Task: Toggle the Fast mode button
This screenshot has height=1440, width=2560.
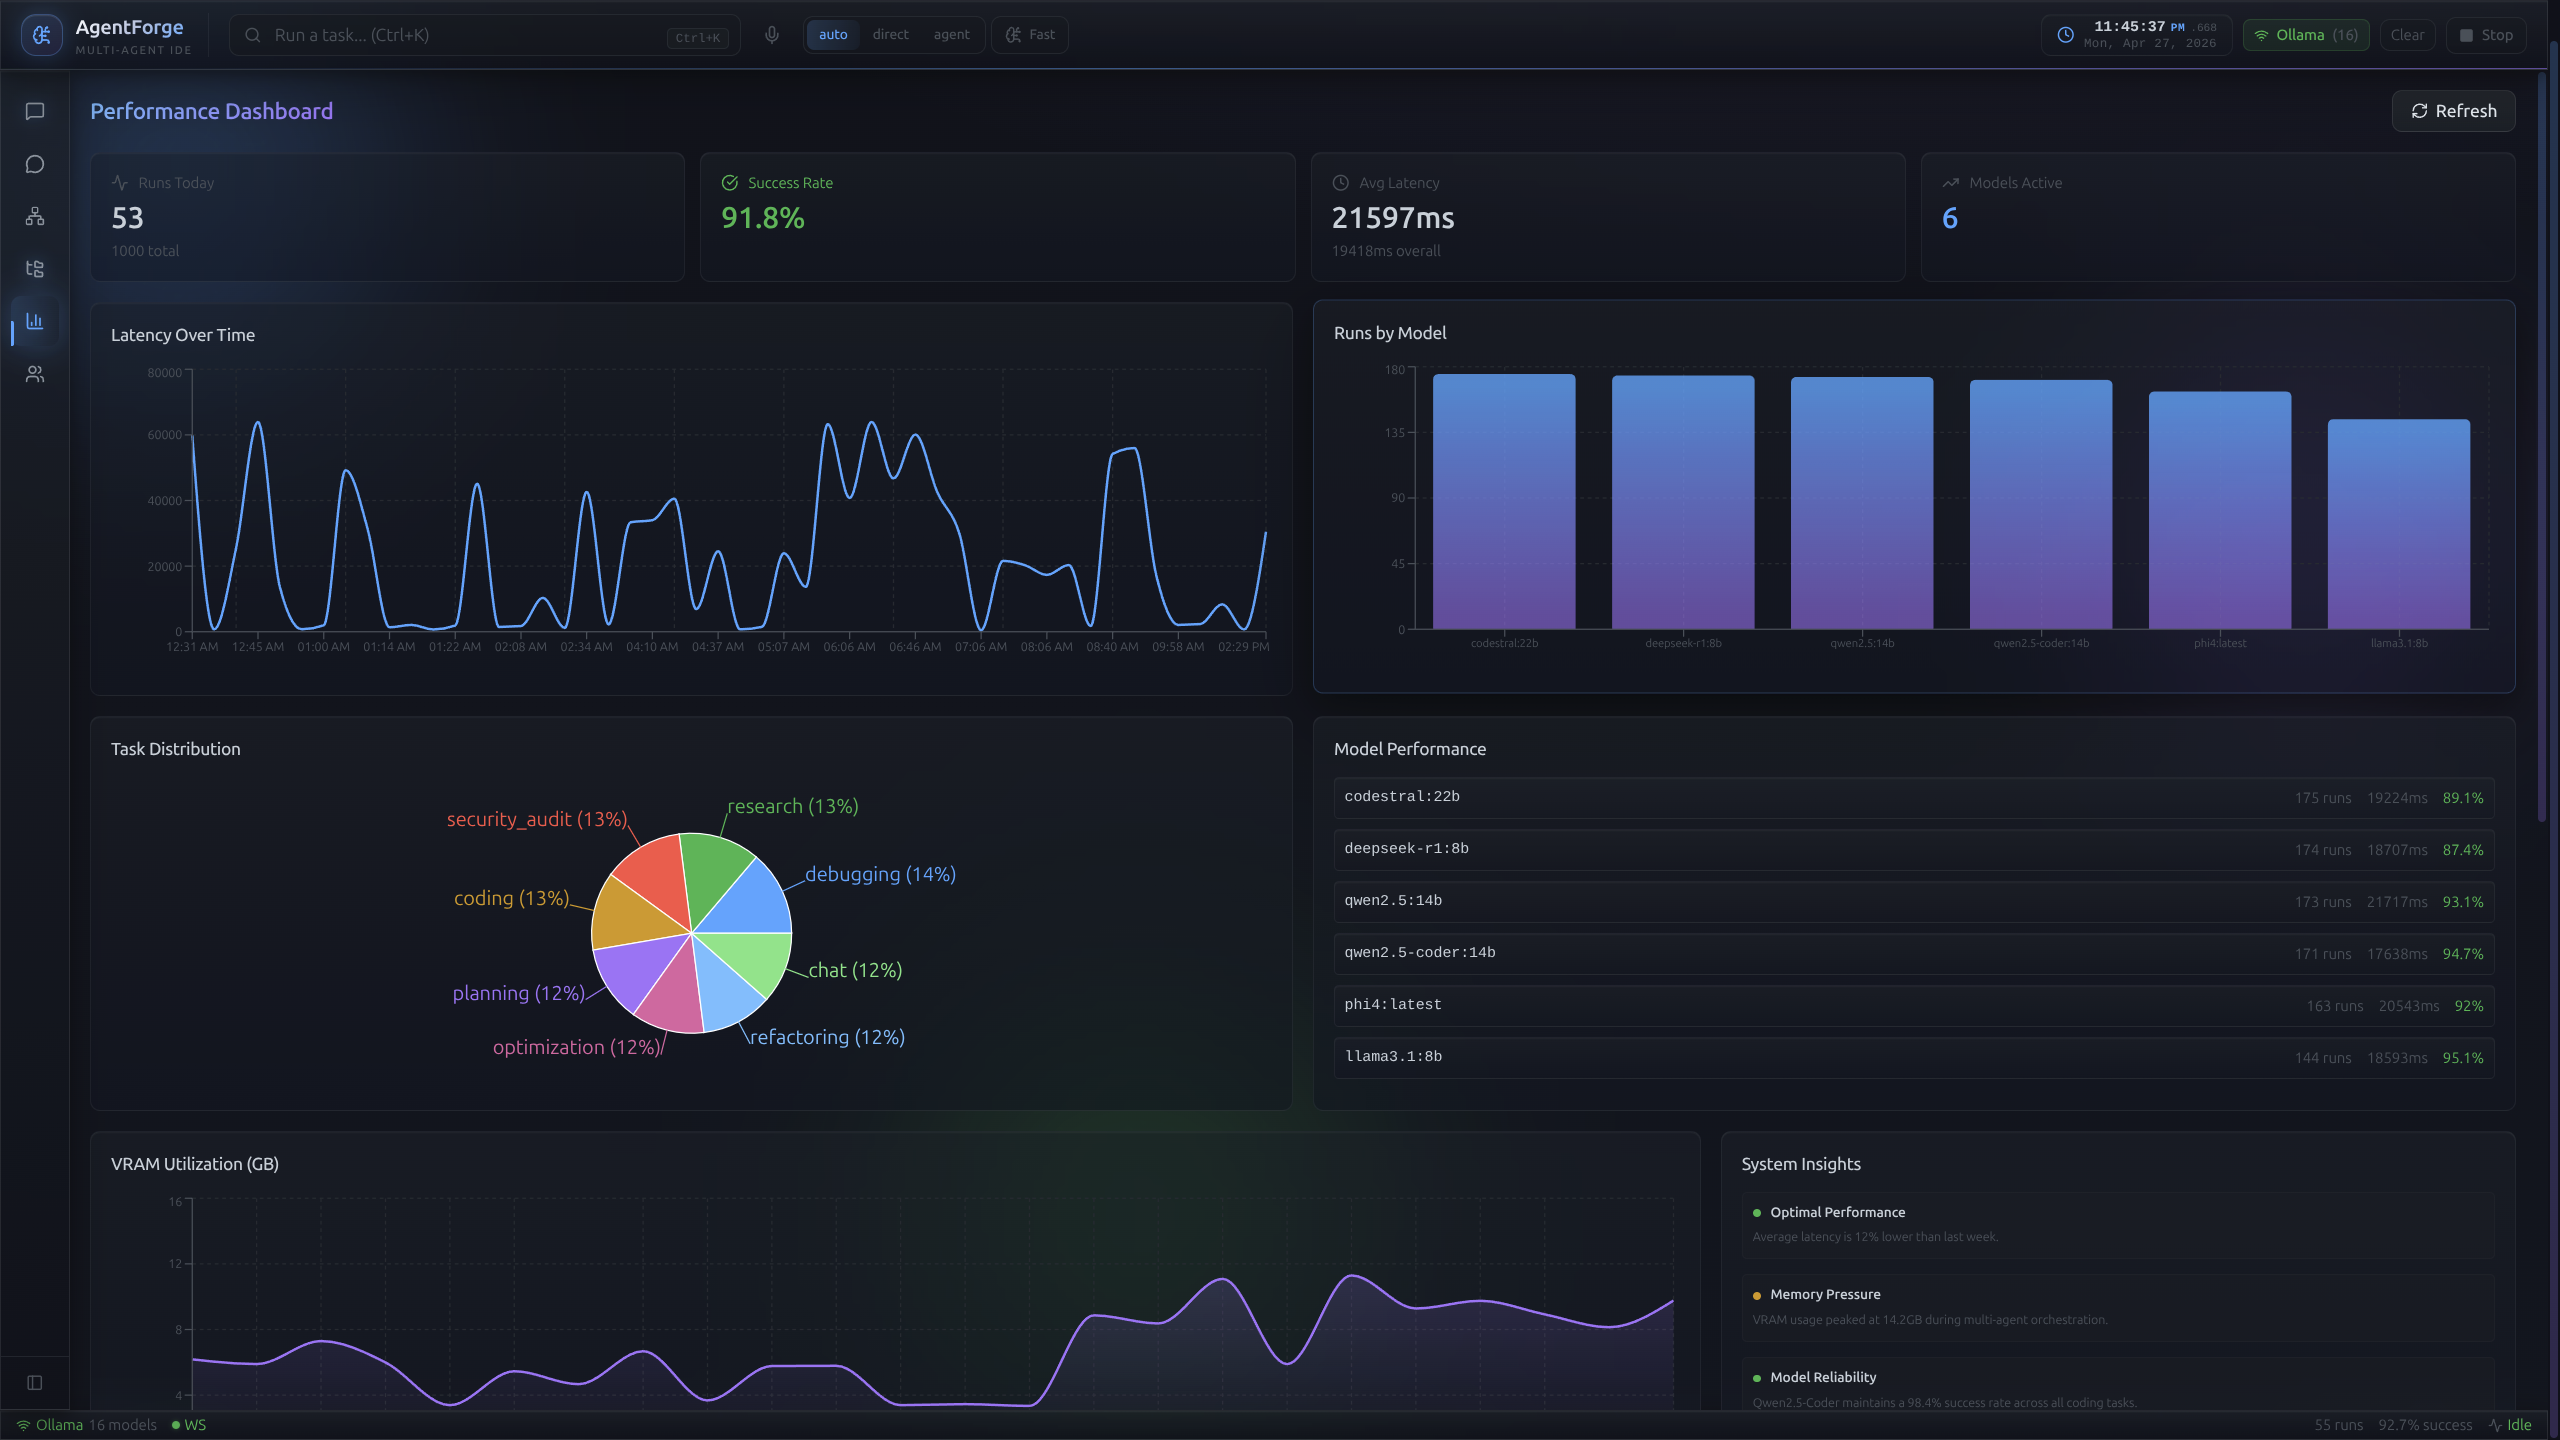Action: (1030, 35)
